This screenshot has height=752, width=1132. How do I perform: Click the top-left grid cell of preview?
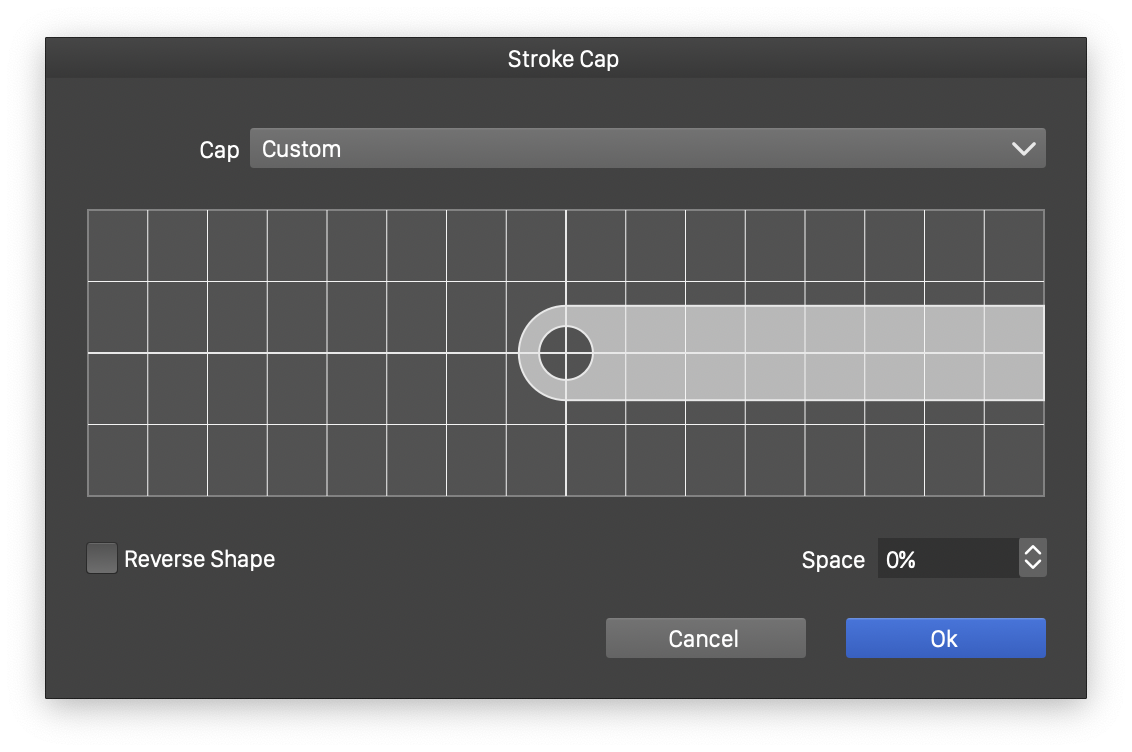118,246
